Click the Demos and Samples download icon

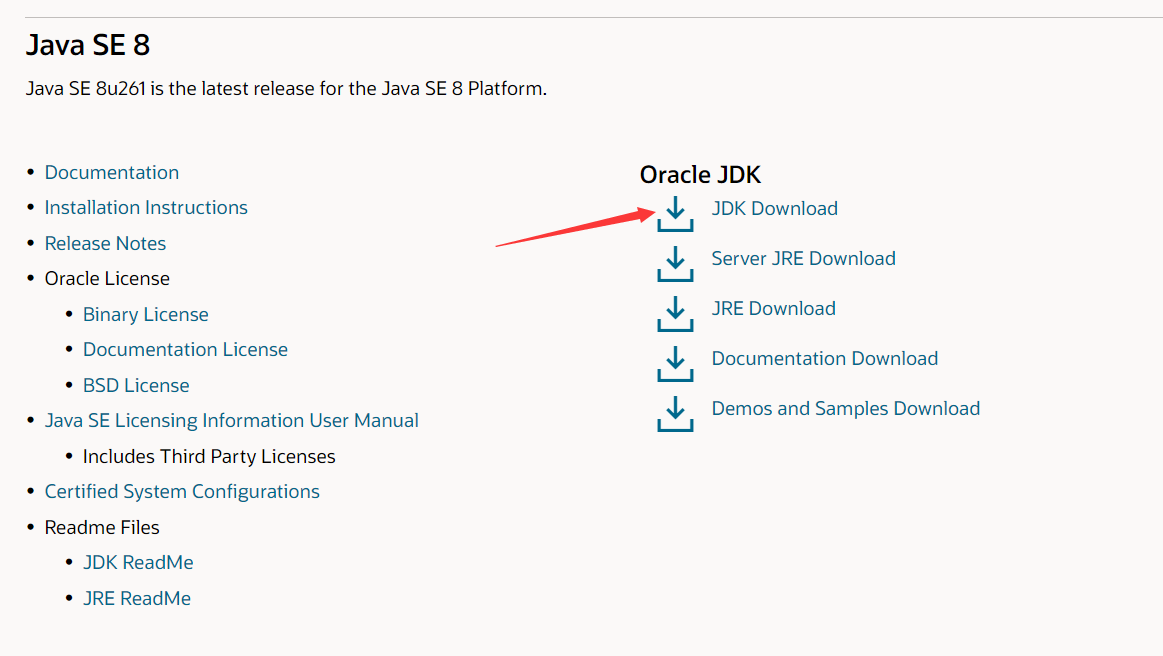pyautogui.click(x=675, y=414)
